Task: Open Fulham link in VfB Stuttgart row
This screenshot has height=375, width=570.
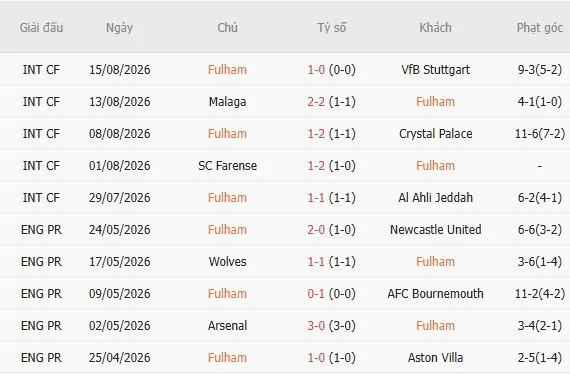Action: coord(227,69)
